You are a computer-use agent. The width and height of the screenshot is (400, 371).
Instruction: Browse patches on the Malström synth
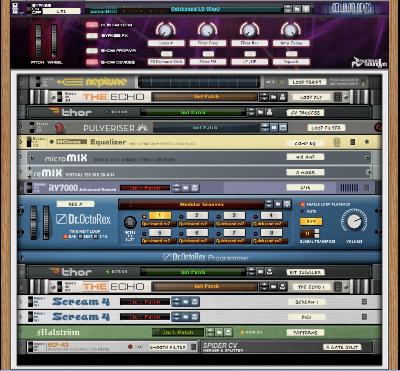click(x=219, y=332)
